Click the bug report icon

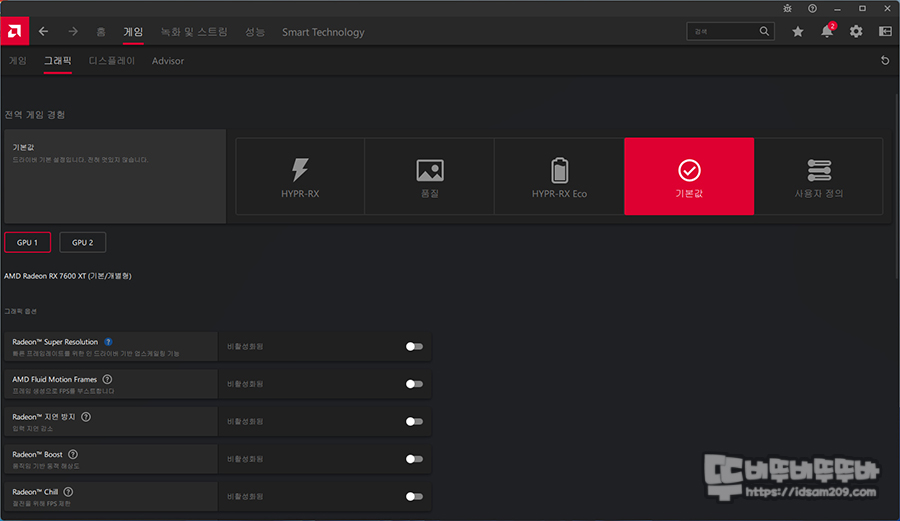(788, 9)
